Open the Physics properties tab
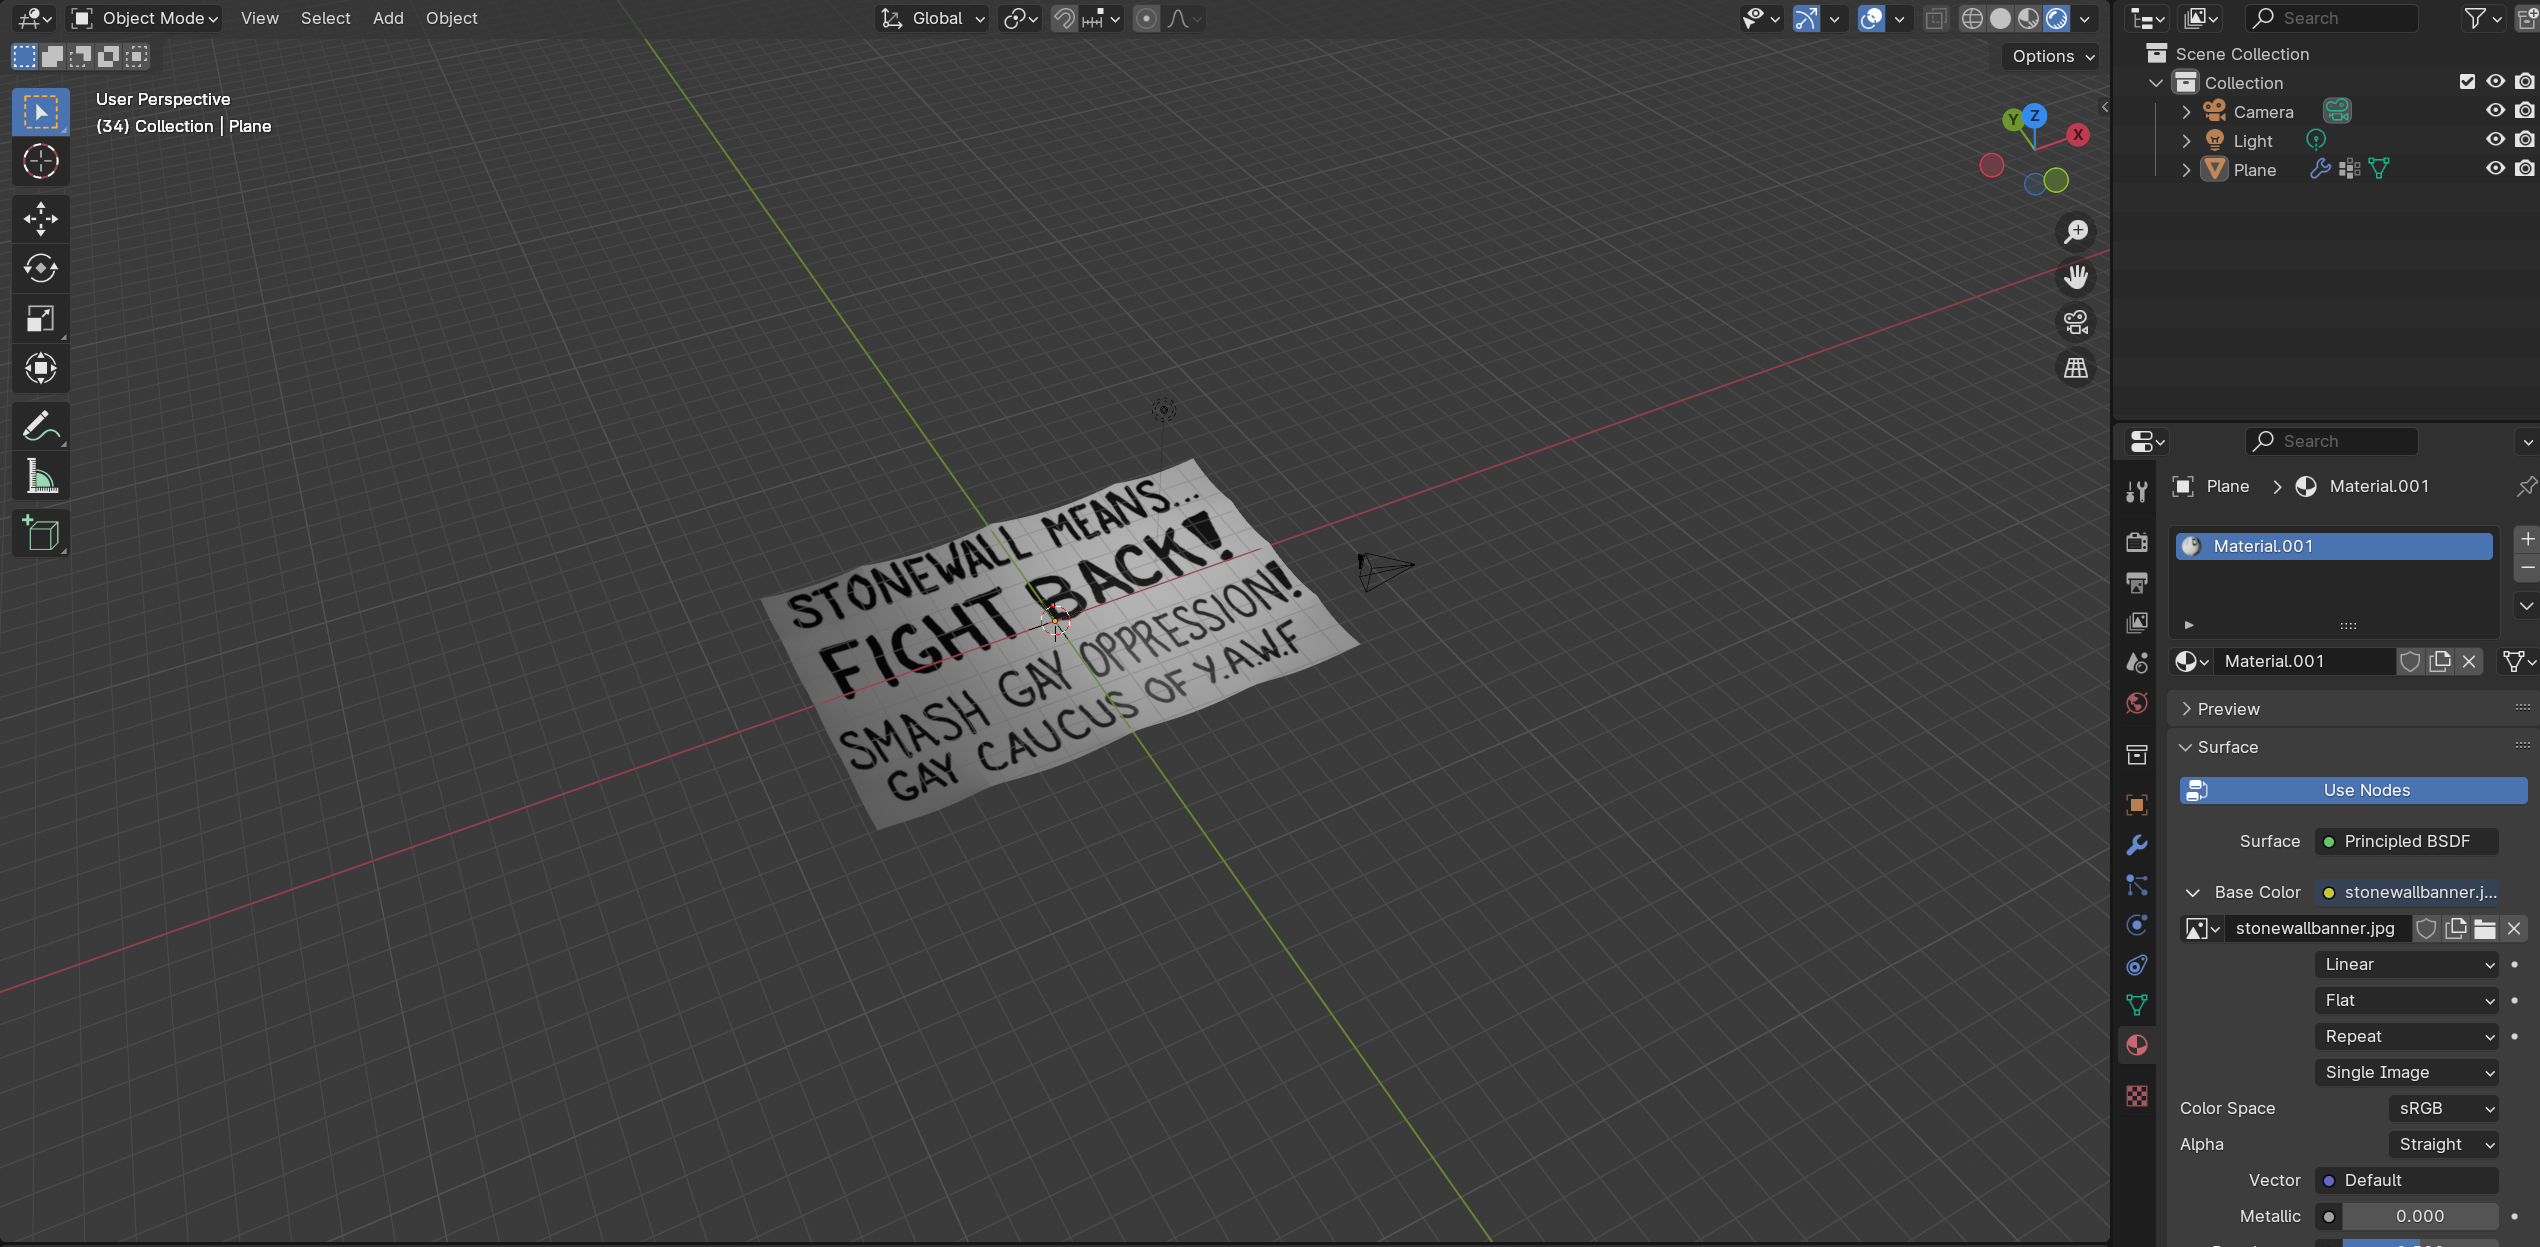This screenshot has height=1247, width=2540. [x=2137, y=925]
